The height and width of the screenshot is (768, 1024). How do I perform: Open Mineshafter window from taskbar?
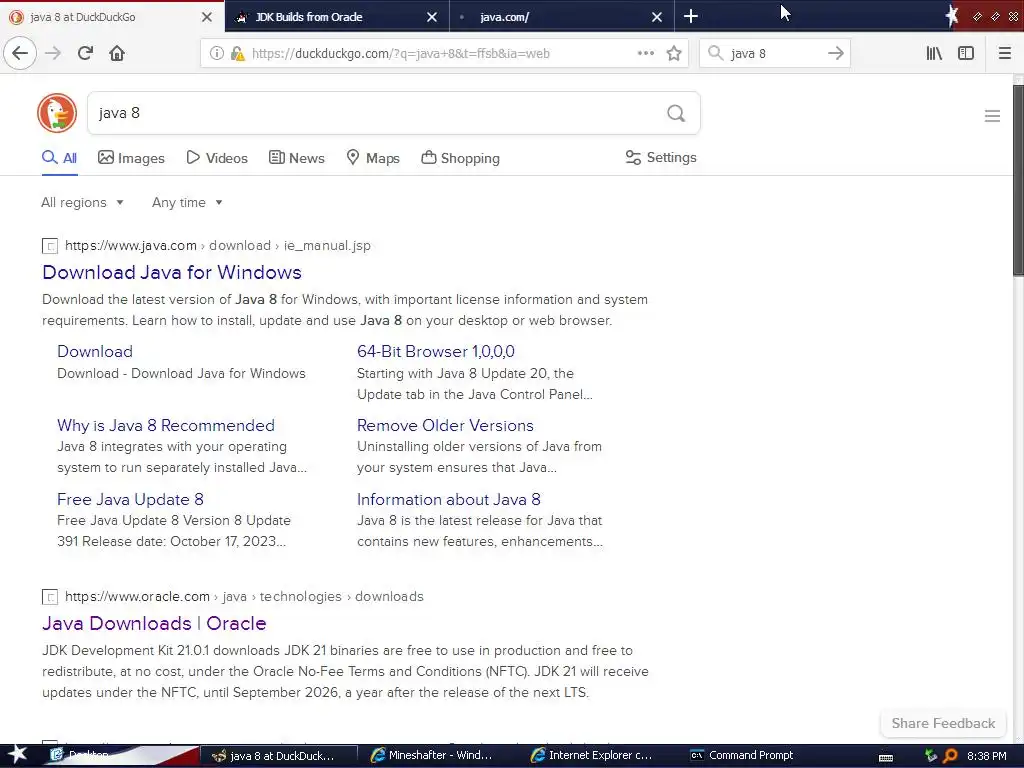(x=432, y=756)
